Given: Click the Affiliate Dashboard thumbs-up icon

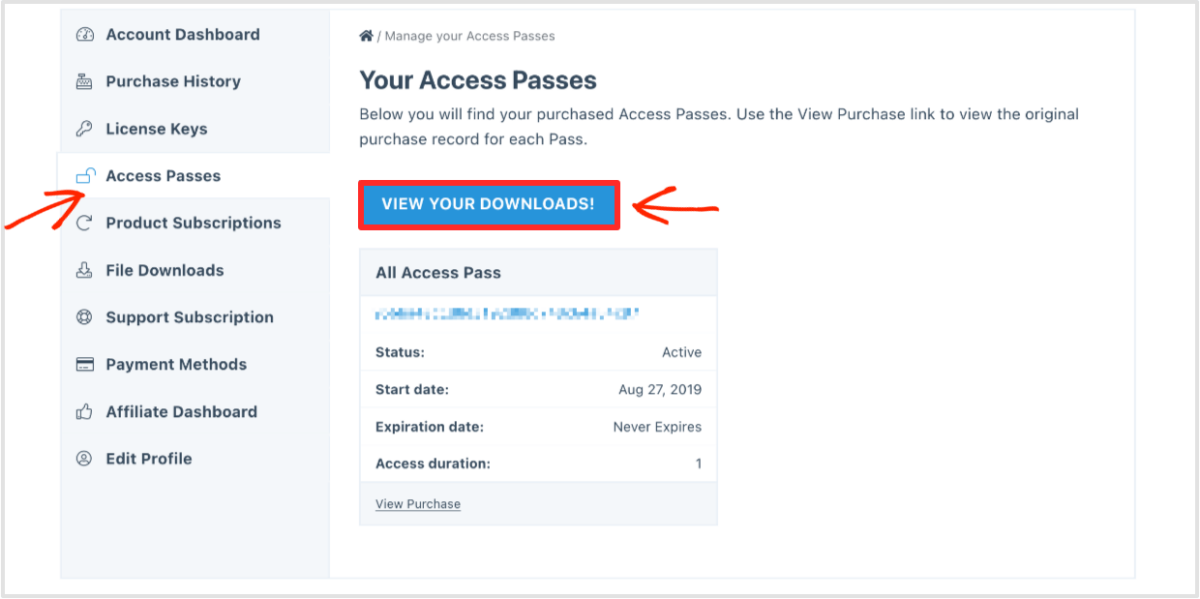Looking at the screenshot, I should tap(85, 412).
